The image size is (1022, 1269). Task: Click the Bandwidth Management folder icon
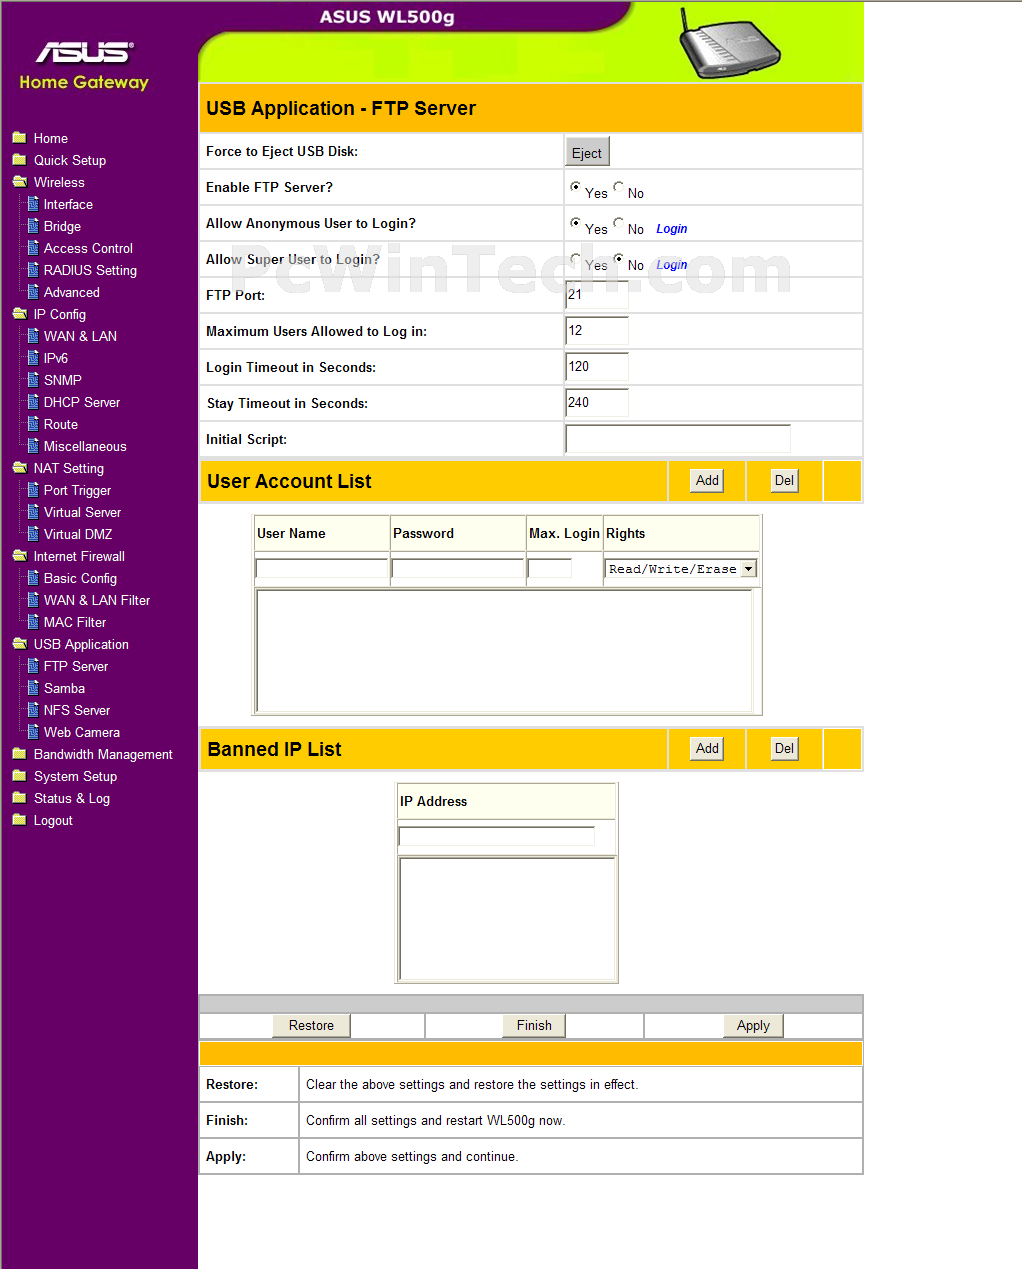19,754
